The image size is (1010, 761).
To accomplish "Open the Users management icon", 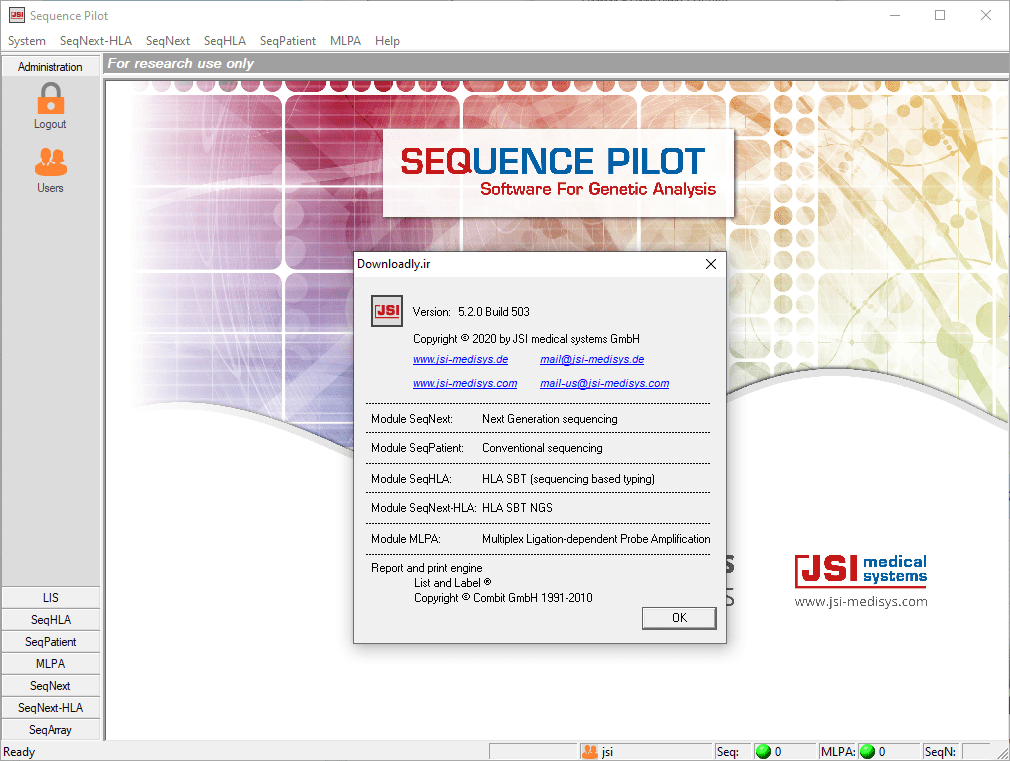I will 50,160.
